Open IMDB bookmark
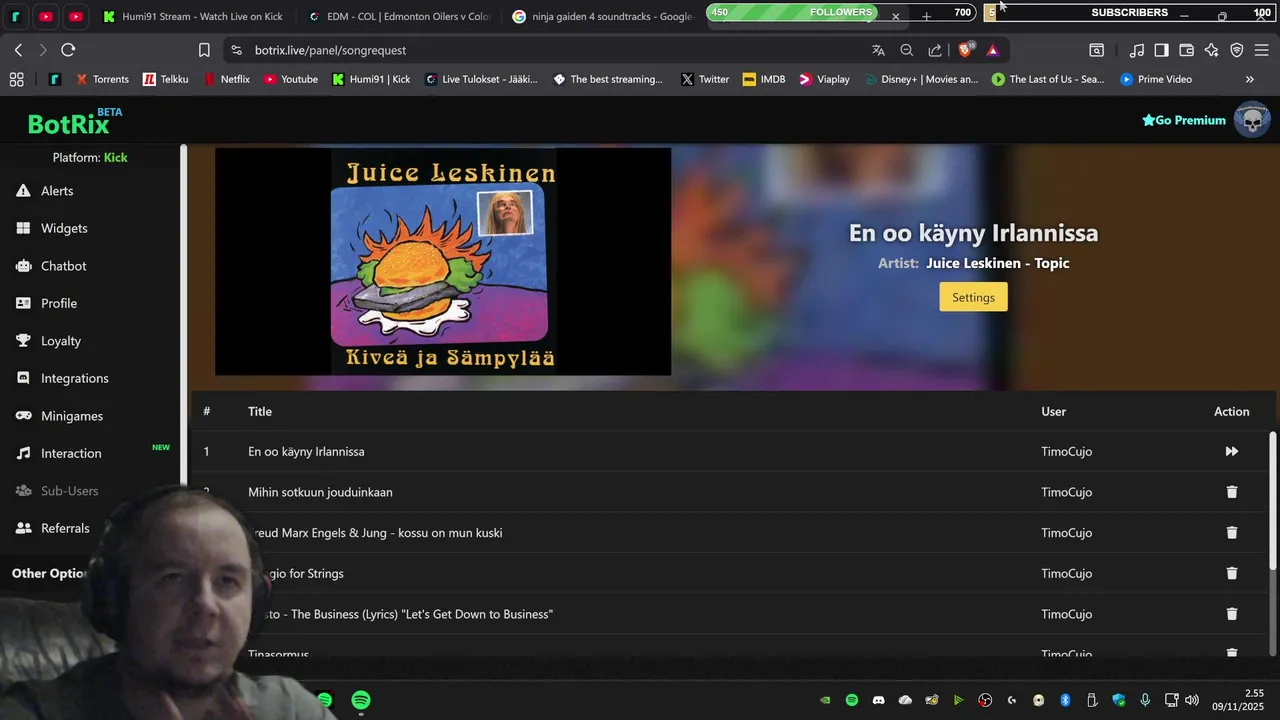 tap(764, 79)
